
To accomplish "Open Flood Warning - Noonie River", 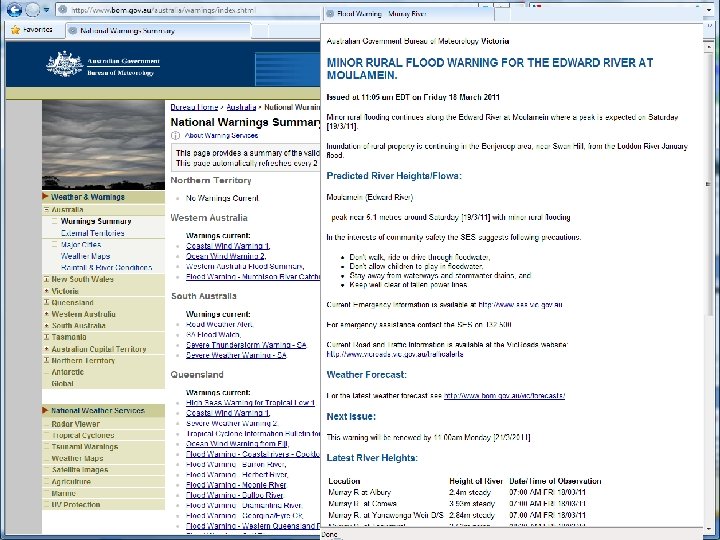I will tap(236, 485).
